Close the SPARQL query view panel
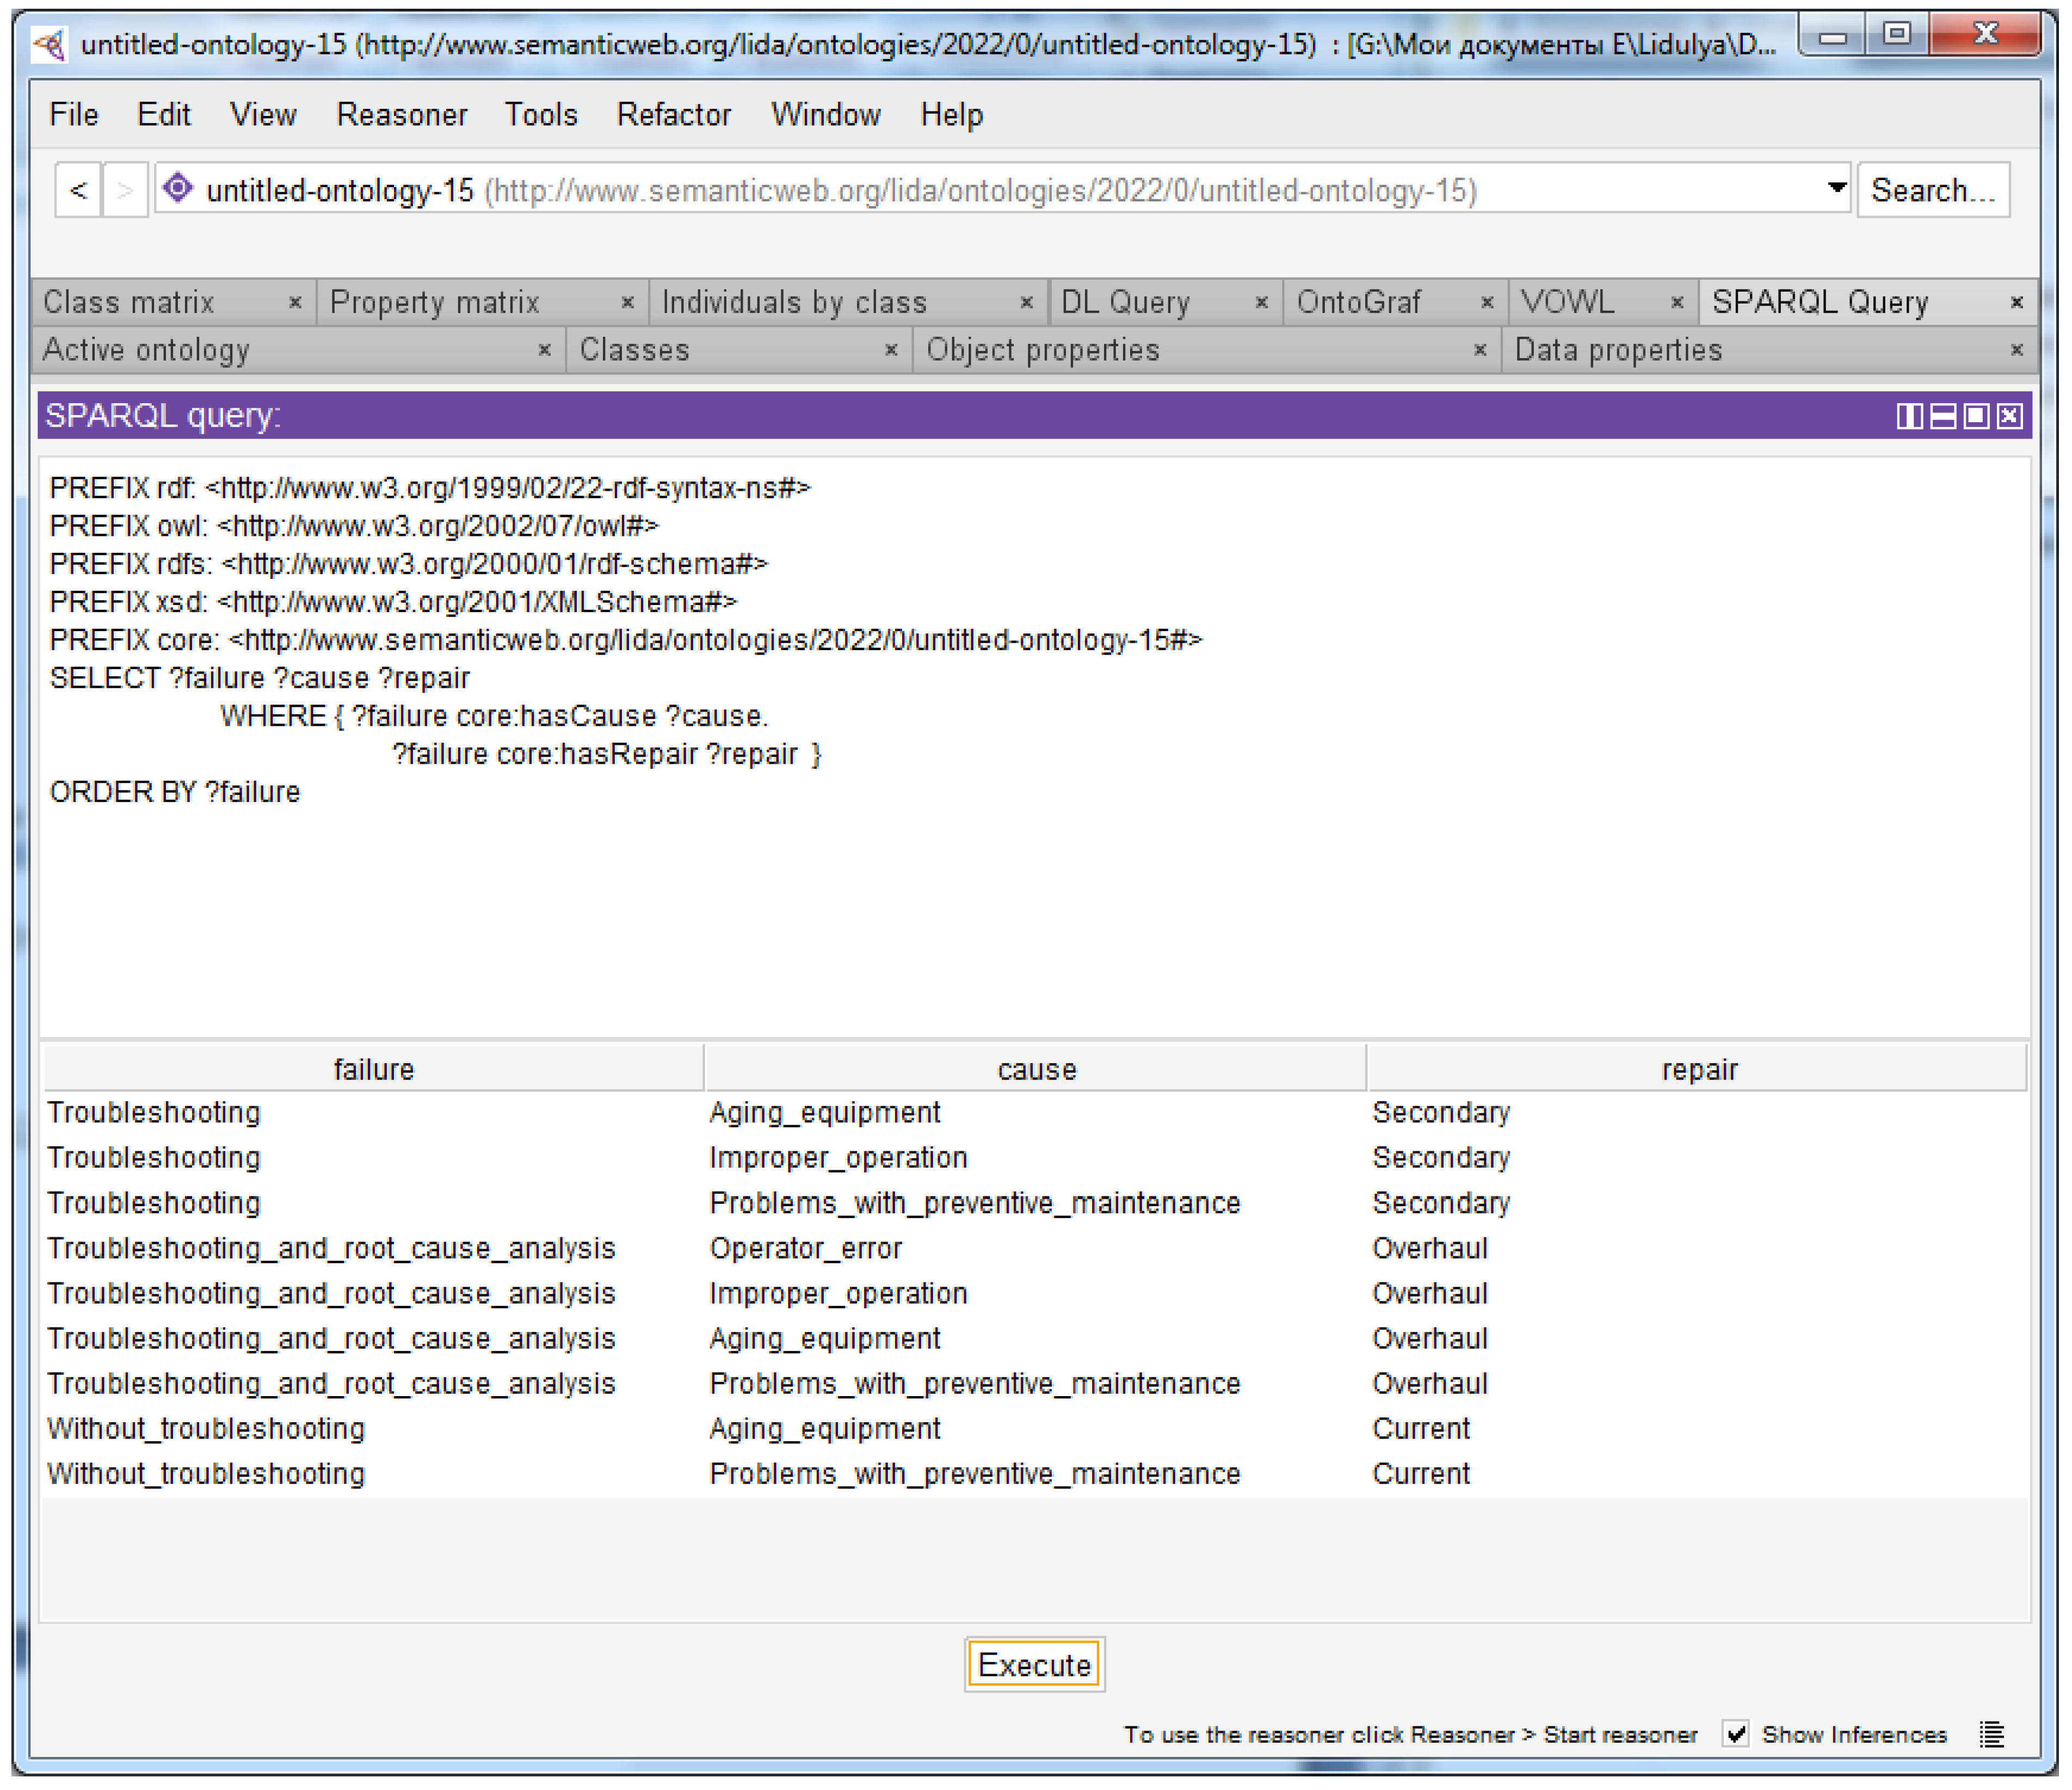The width and height of the screenshot is (2072, 1790). (x=2010, y=416)
